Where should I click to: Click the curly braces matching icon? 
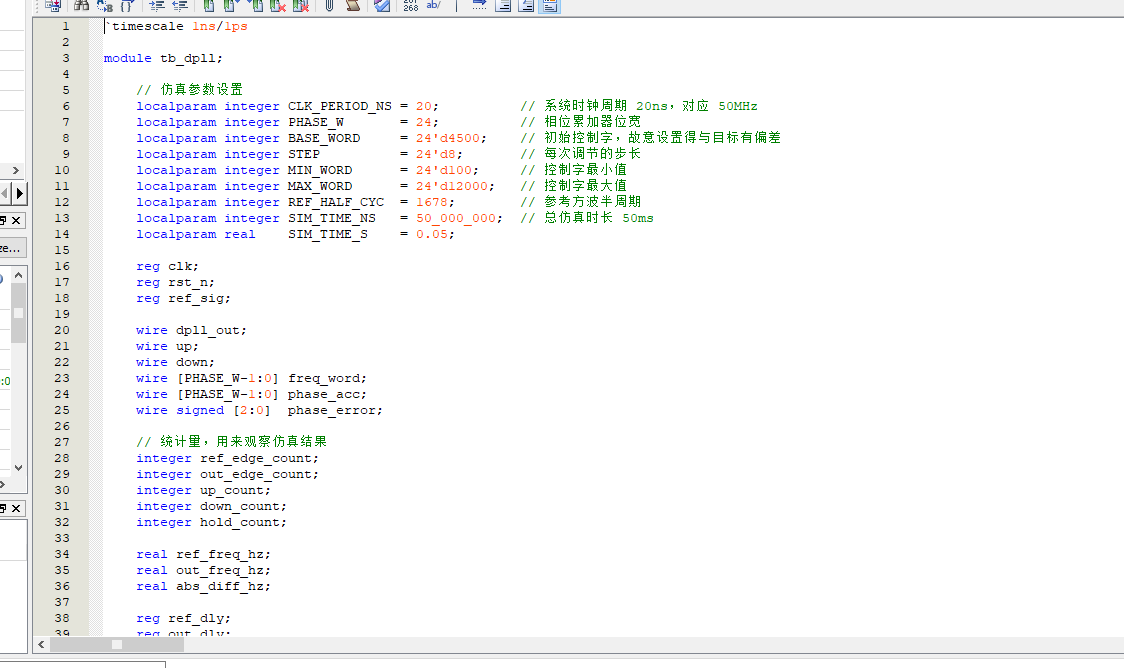pyautogui.click(x=128, y=6)
